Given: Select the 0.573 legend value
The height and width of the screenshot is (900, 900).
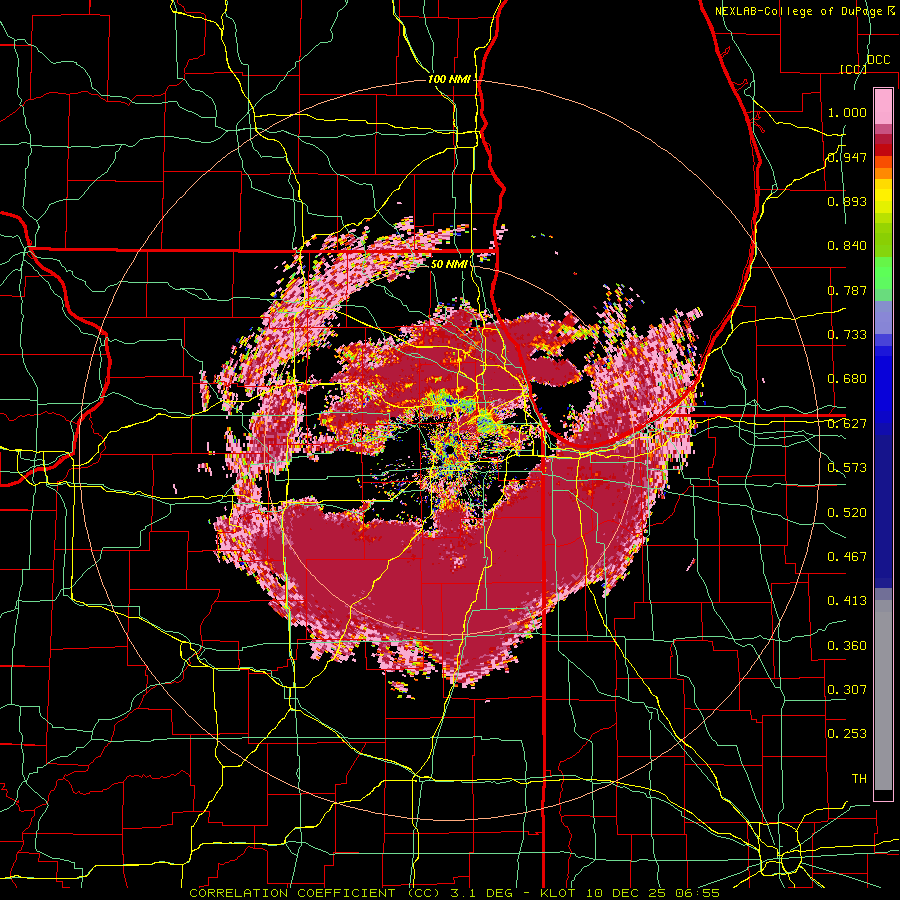Looking at the screenshot, I should (x=847, y=468).
